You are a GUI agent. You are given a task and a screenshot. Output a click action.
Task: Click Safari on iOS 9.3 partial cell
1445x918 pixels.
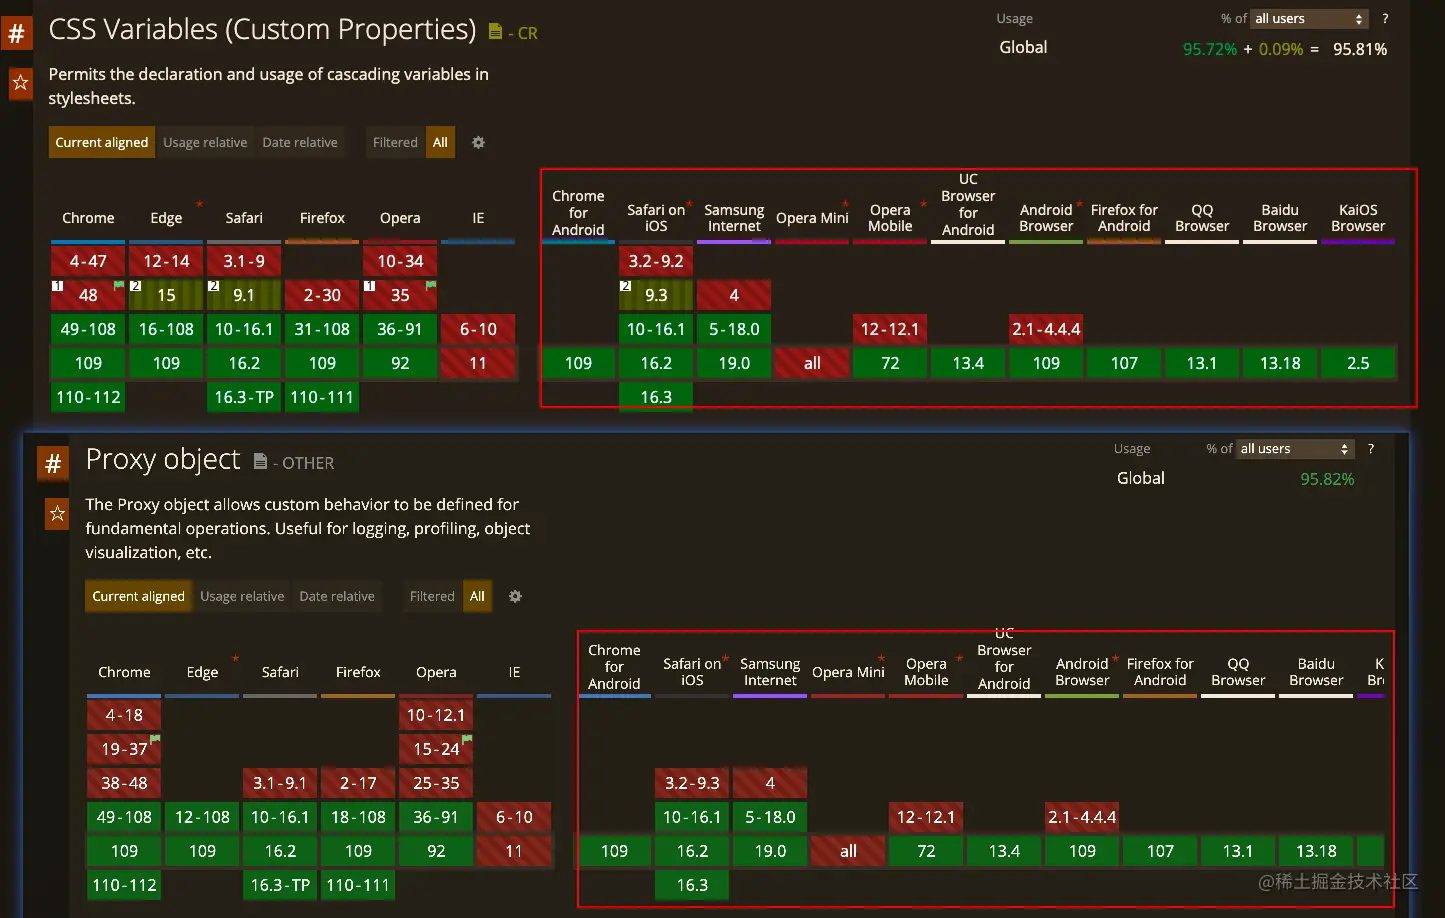click(x=656, y=295)
